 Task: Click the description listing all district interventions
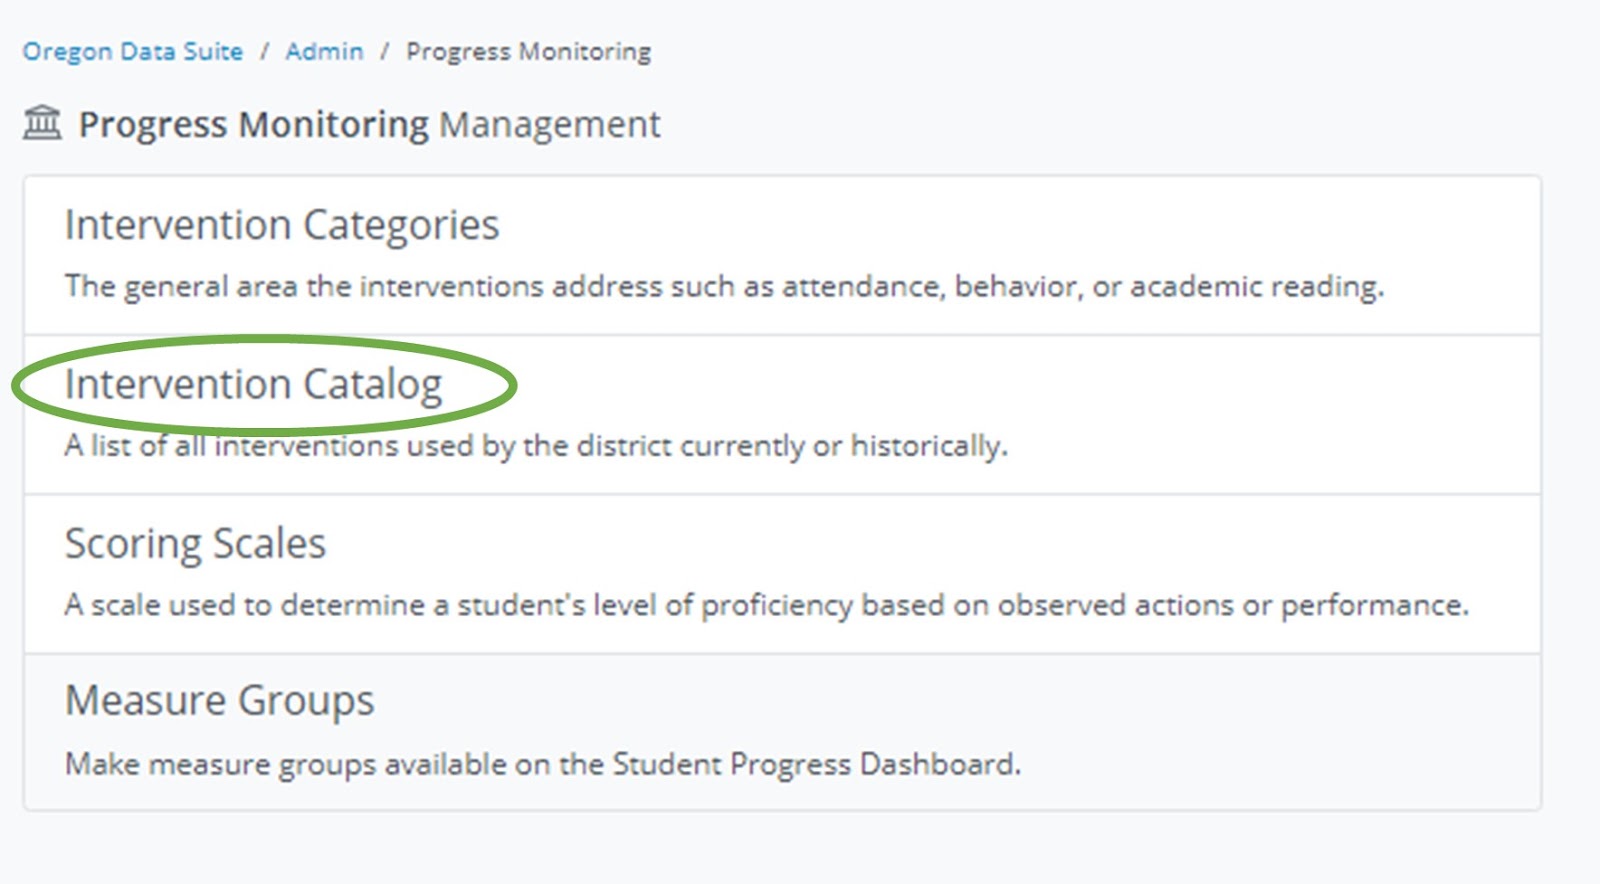tap(536, 446)
